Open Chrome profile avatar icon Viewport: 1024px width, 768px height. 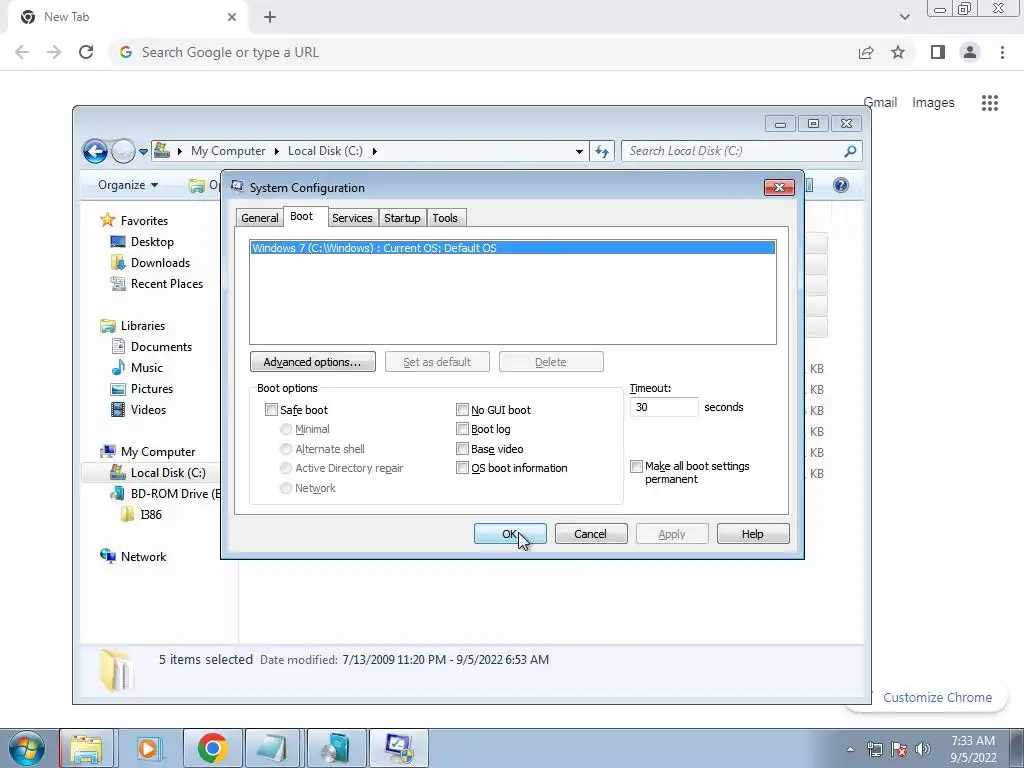[970, 52]
